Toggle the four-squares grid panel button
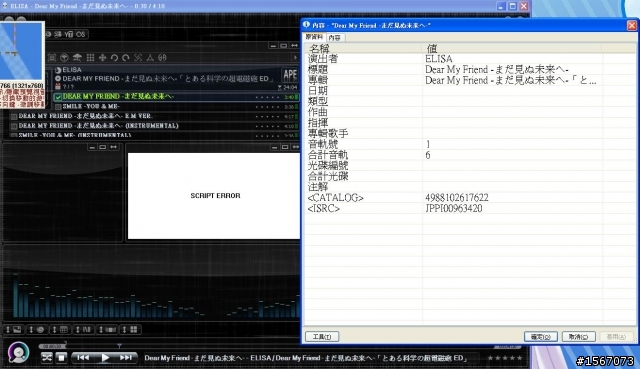This screenshot has height=369, width=640. 131,329
